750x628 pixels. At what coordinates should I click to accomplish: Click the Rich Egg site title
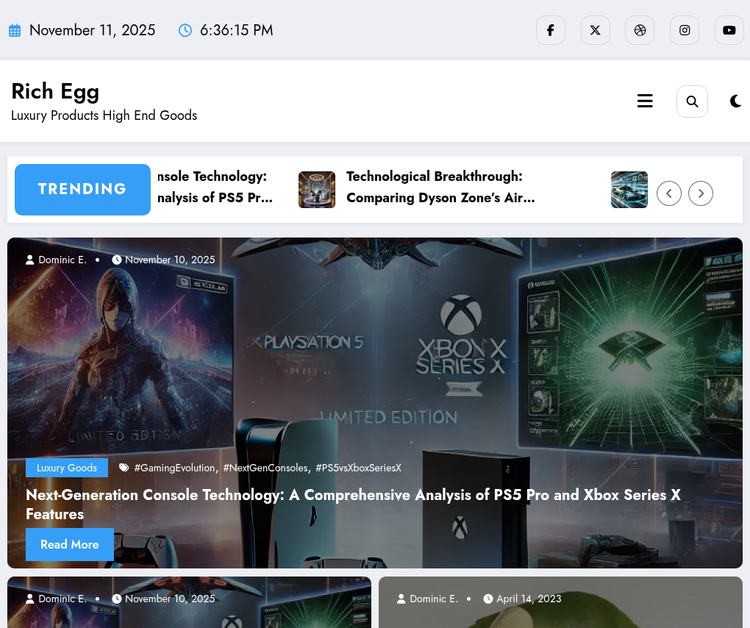click(55, 91)
